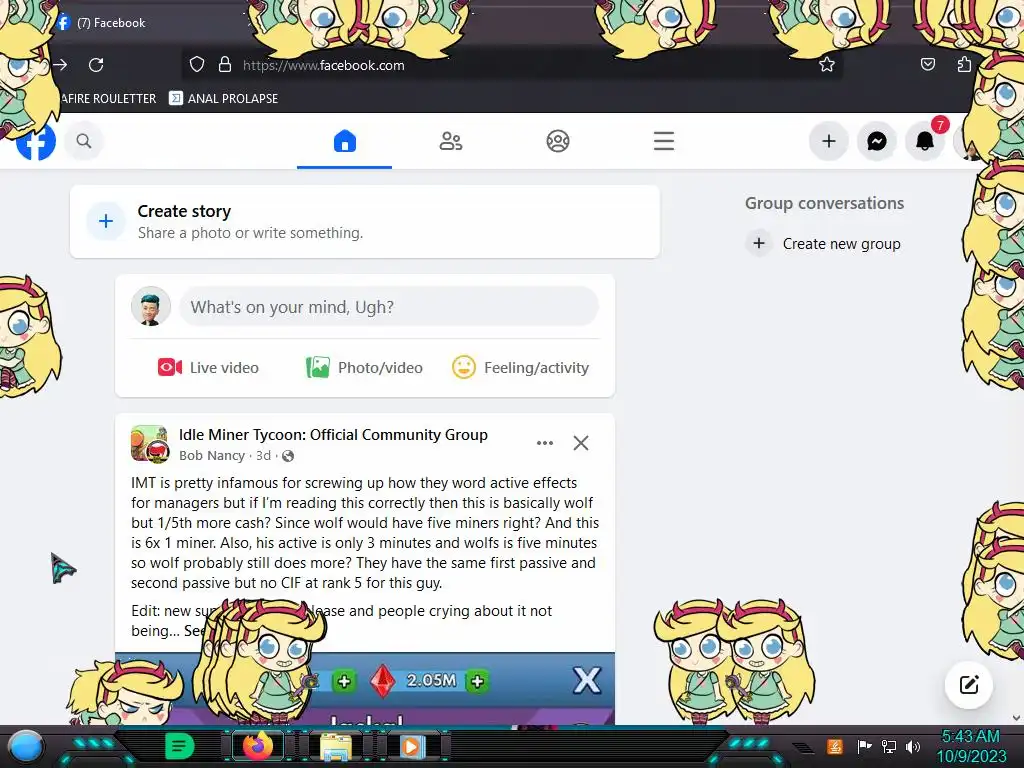Bookmark this page with star icon
The image size is (1024, 768).
point(827,65)
